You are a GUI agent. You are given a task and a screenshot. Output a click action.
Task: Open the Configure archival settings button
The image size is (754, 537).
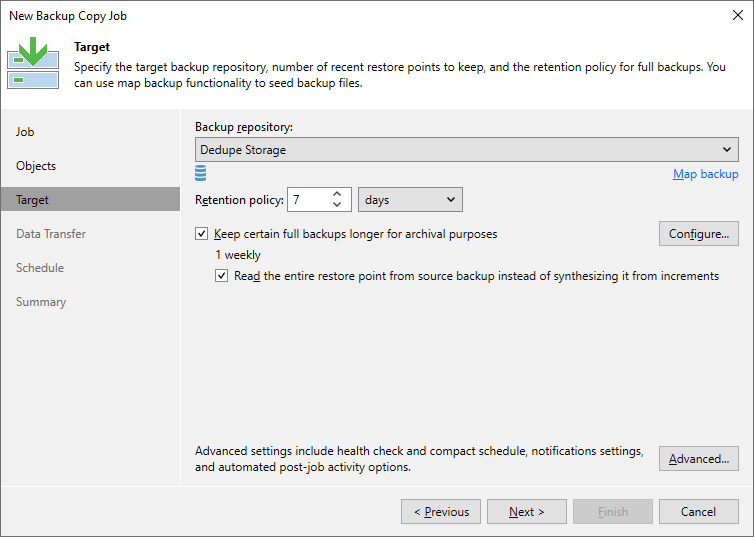pos(698,234)
